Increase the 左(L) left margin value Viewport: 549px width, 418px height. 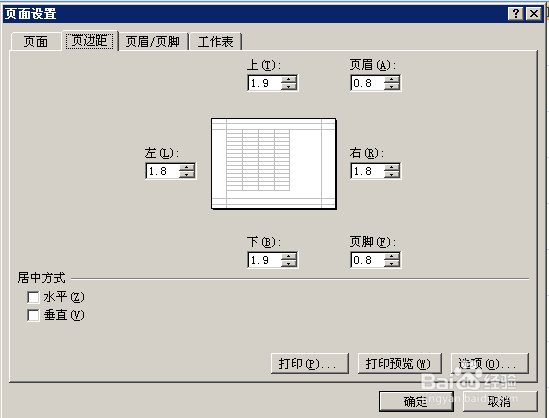point(187,167)
